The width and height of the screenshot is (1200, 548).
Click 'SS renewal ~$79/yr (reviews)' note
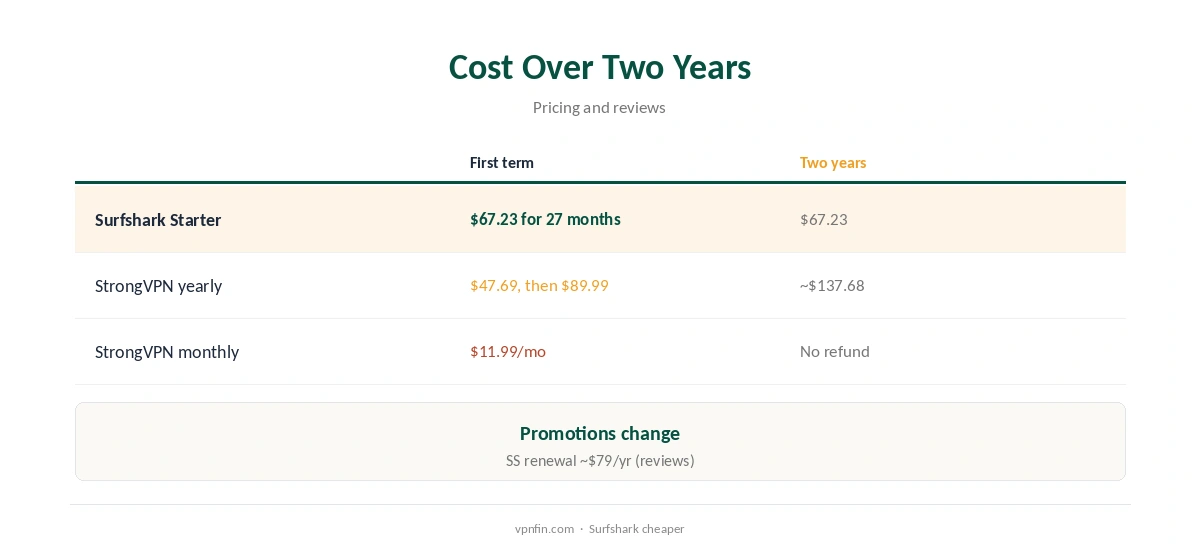coord(600,461)
